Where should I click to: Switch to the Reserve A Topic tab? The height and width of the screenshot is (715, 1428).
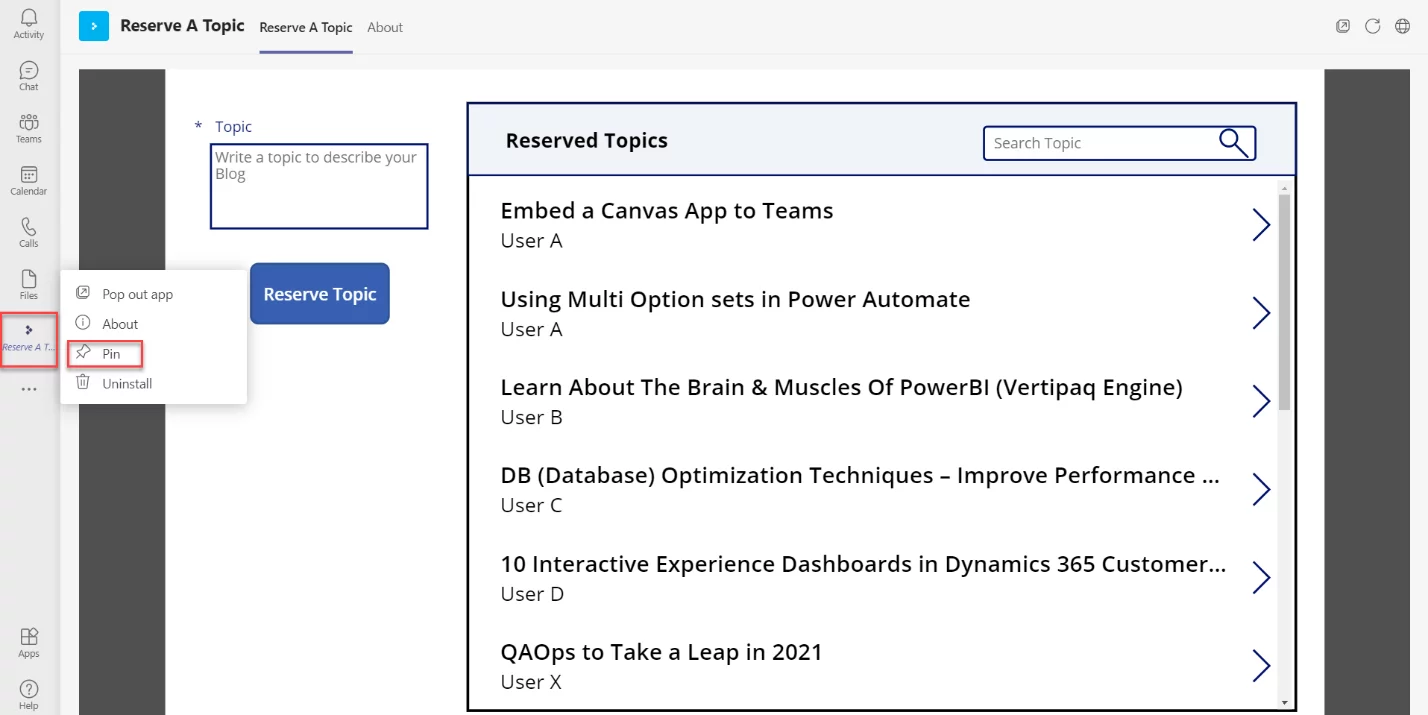pos(306,27)
